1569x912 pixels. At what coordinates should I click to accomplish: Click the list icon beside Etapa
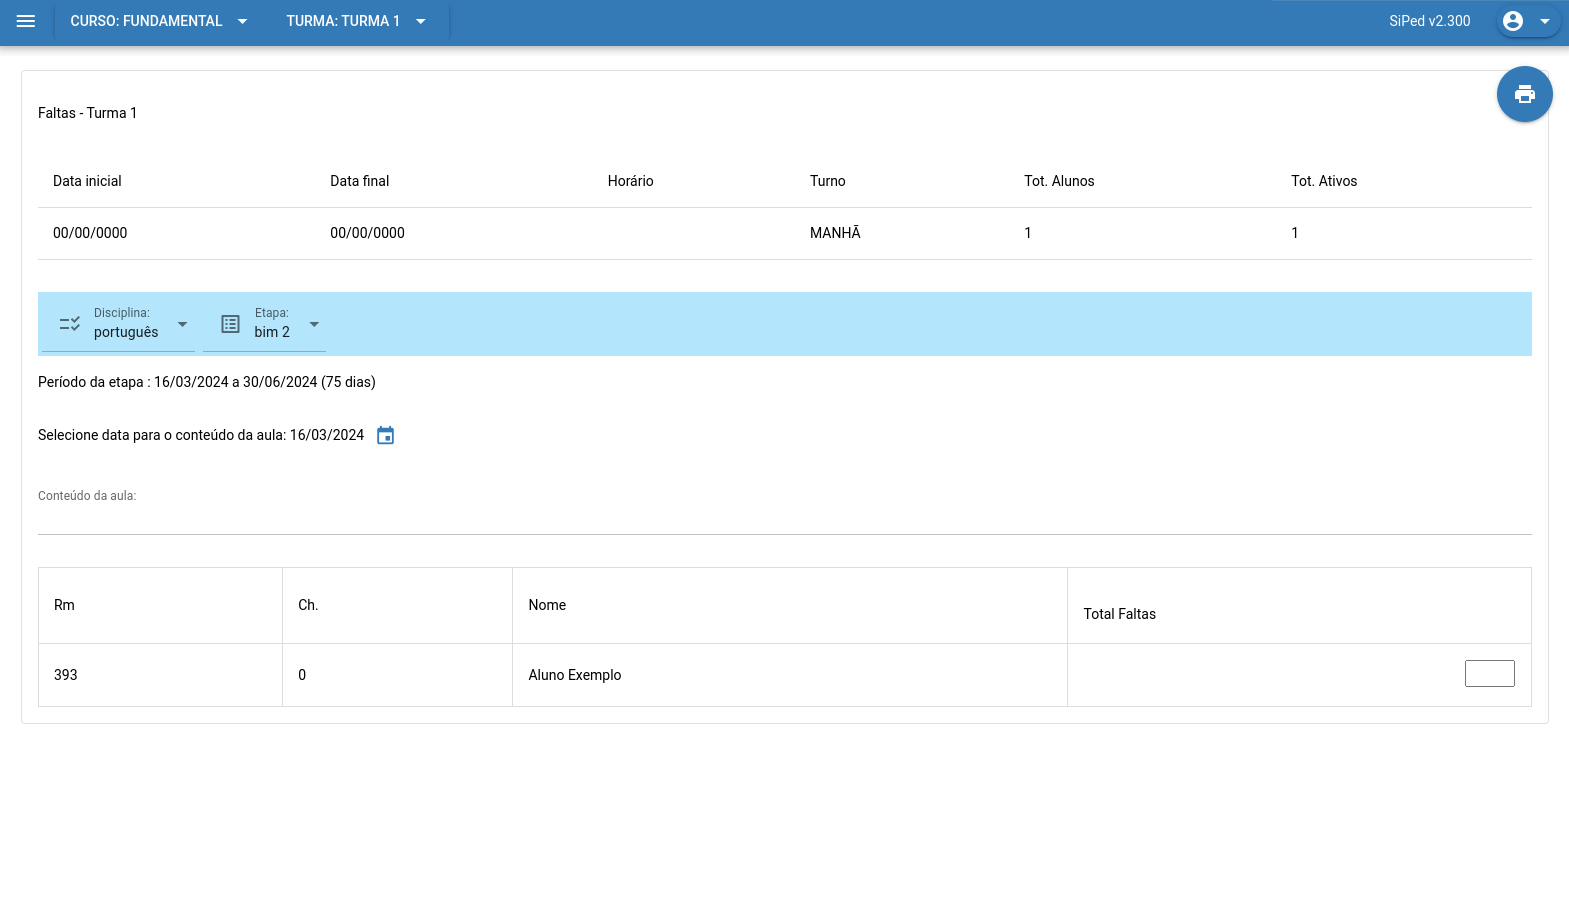pos(230,324)
